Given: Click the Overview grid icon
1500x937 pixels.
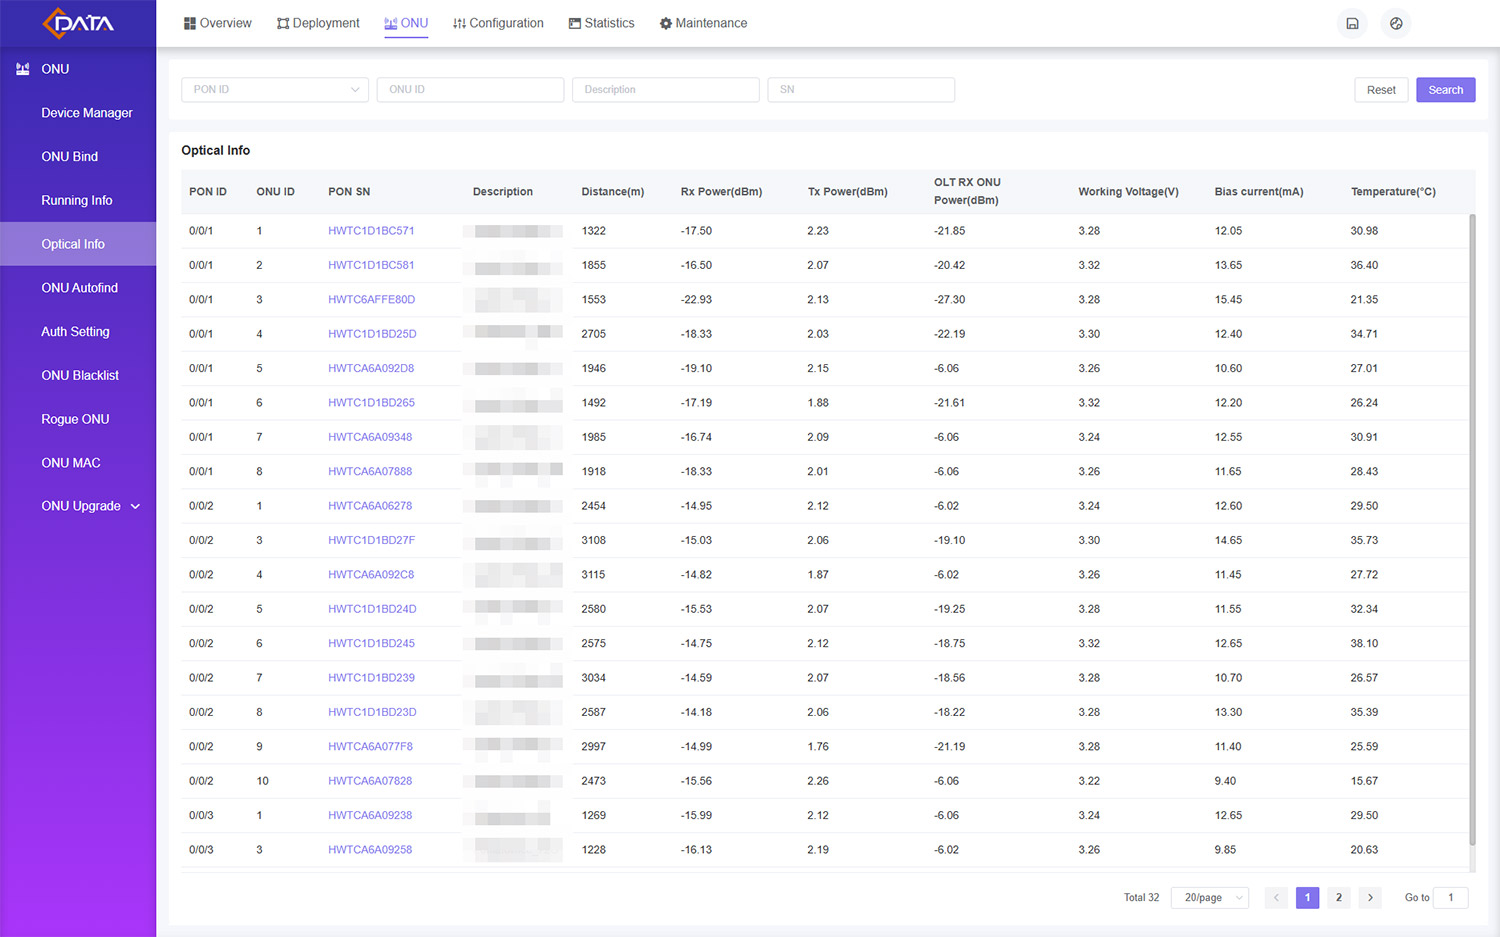Looking at the screenshot, I should coord(189,23).
